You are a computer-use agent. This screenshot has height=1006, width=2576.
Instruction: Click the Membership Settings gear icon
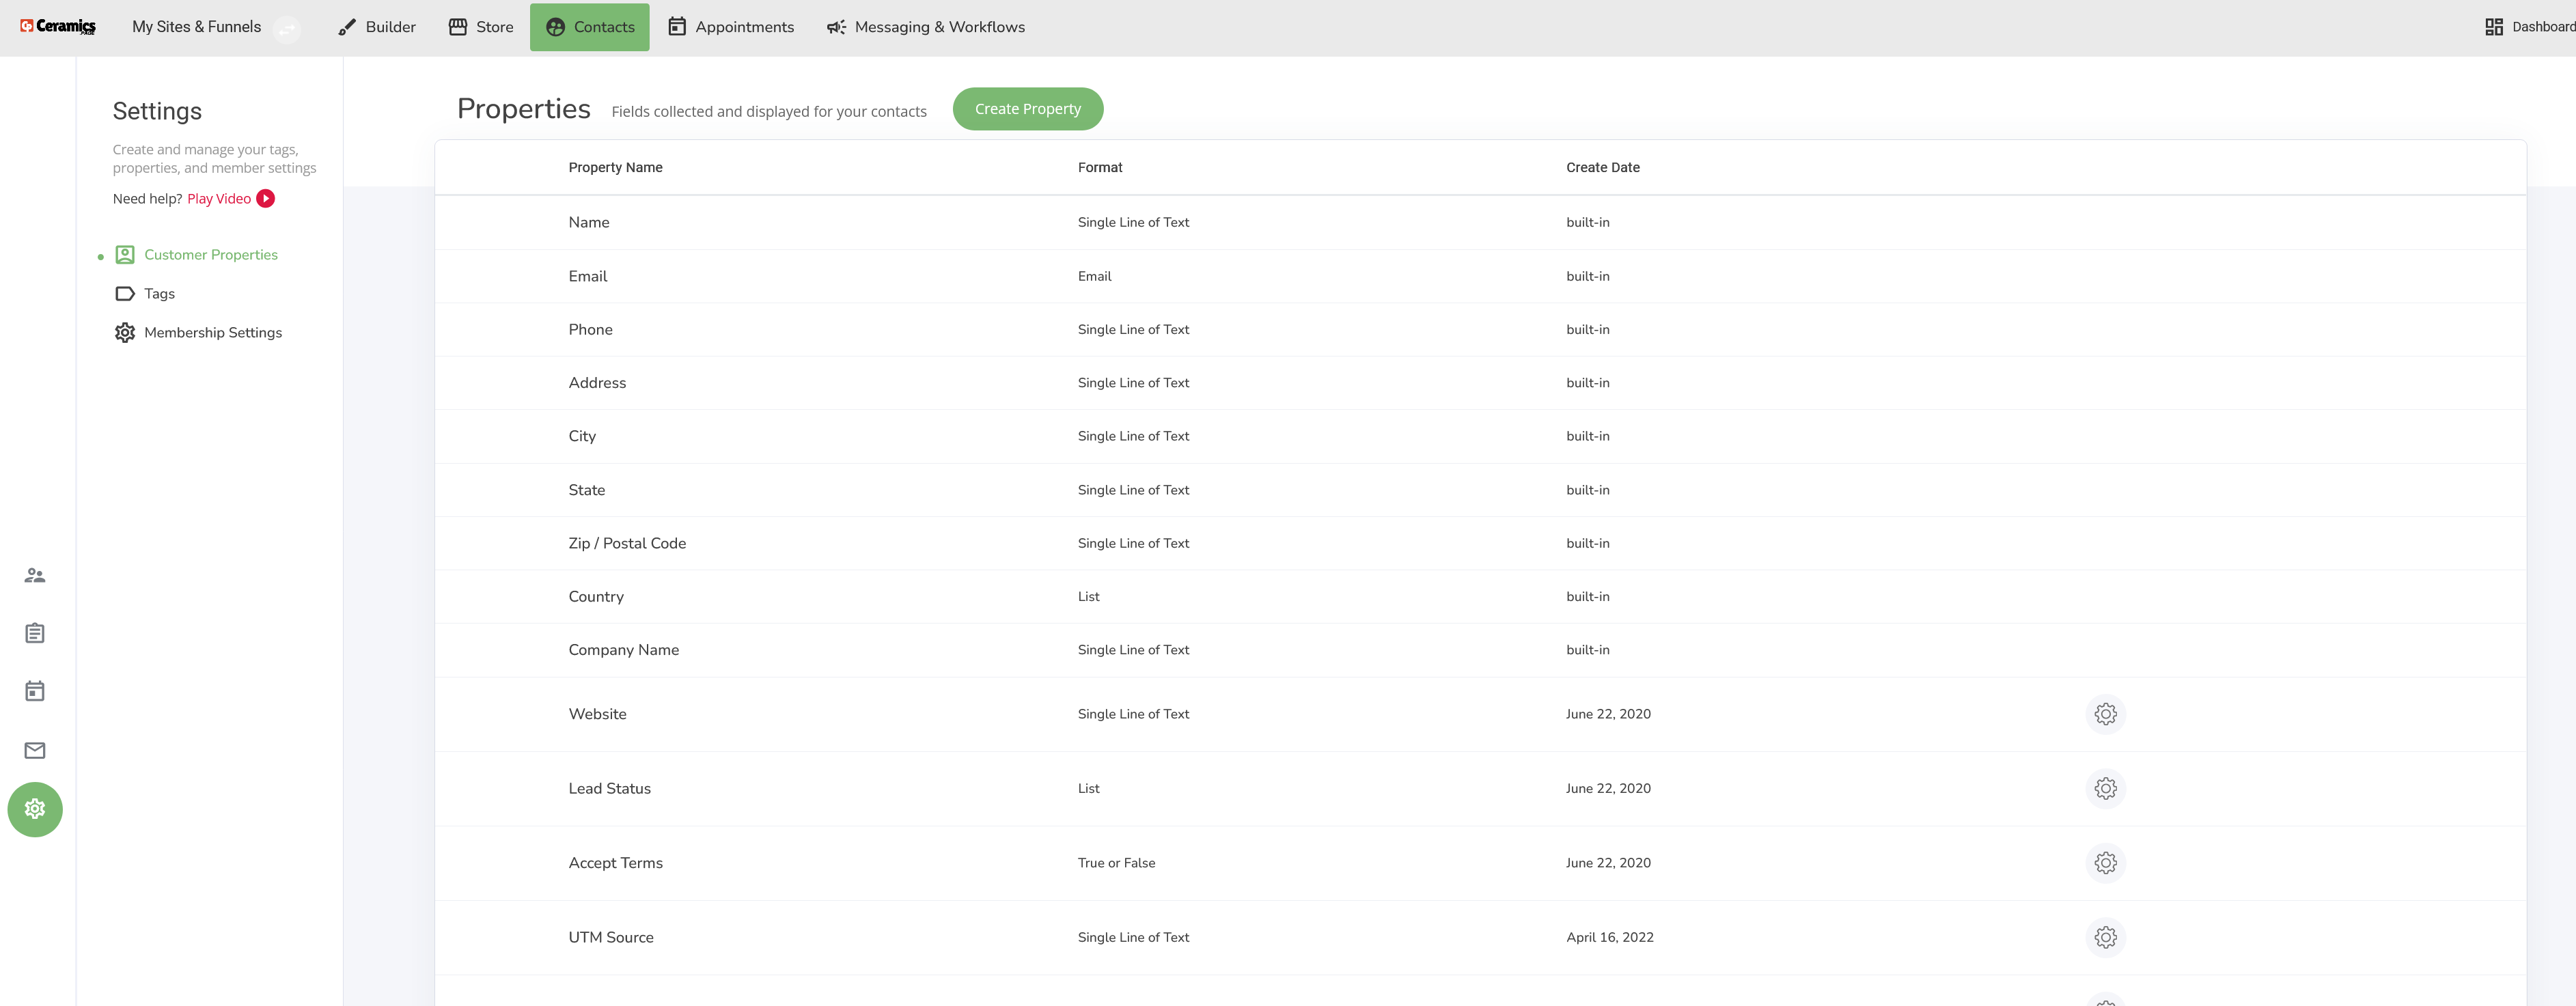click(125, 333)
